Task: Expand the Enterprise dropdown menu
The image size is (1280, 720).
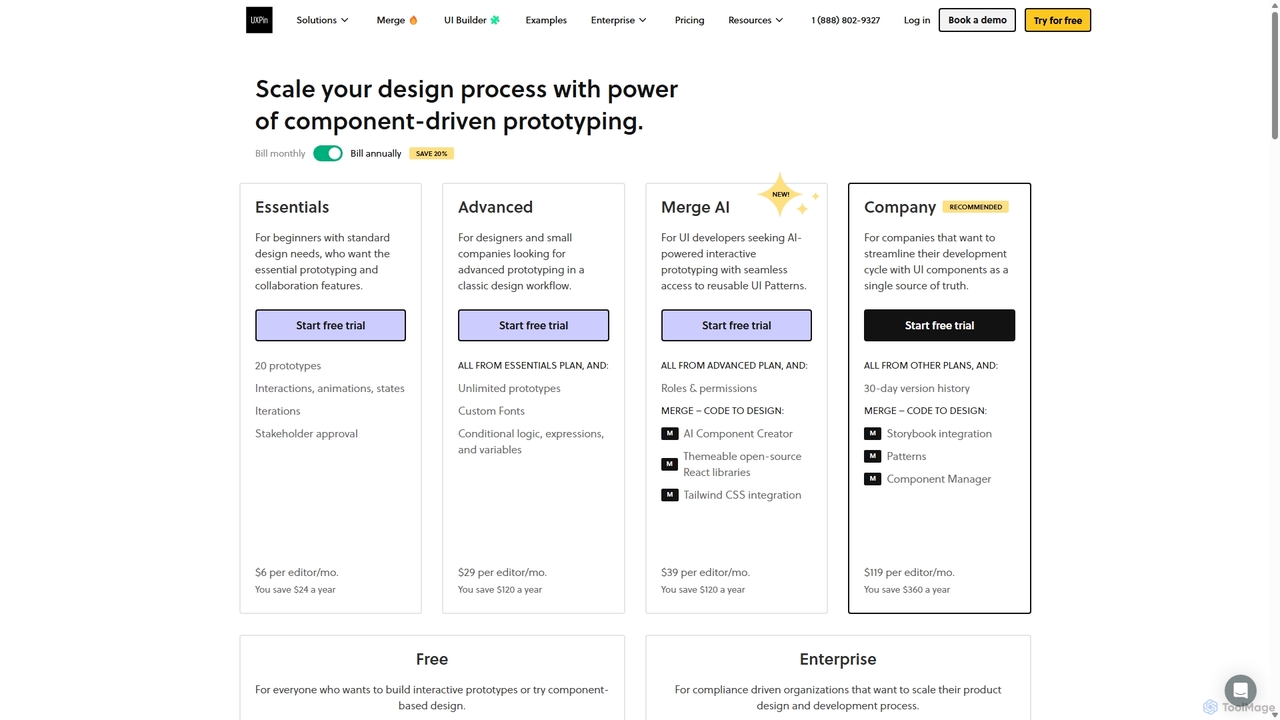Action: [x=619, y=20]
